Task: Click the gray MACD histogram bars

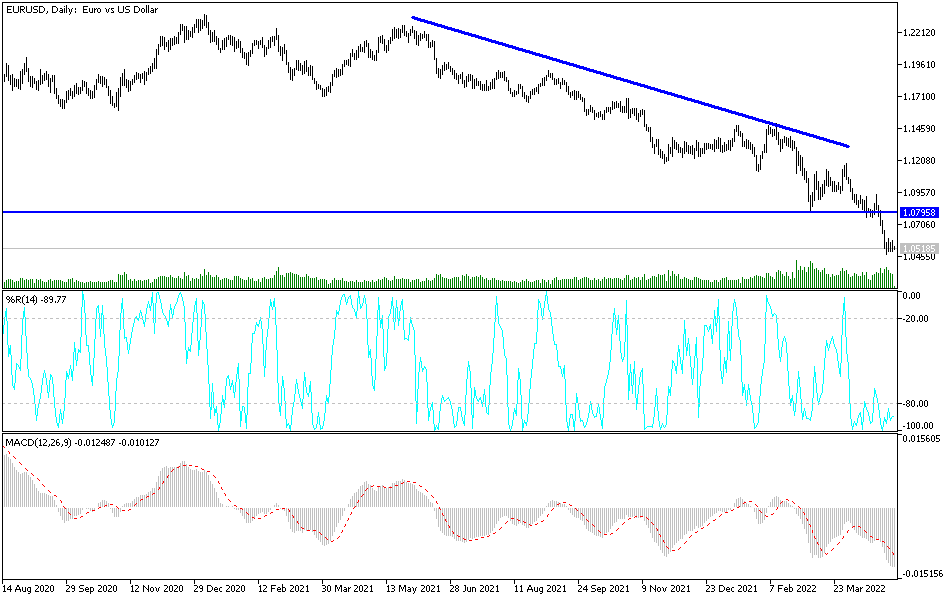Action: 180,490
